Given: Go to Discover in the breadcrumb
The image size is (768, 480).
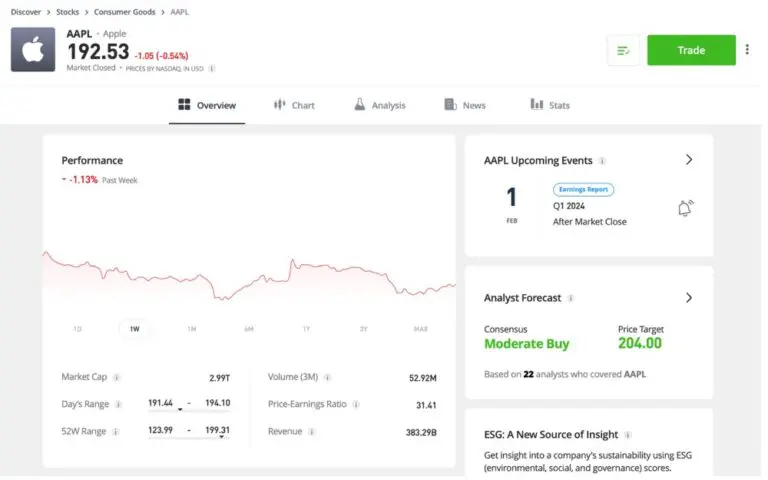Looking at the screenshot, I should pos(26,12).
